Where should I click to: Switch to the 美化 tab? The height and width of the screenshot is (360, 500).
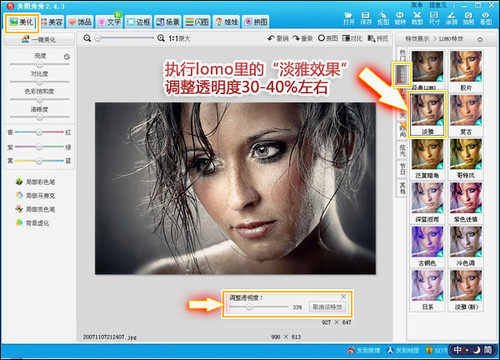click(22, 22)
